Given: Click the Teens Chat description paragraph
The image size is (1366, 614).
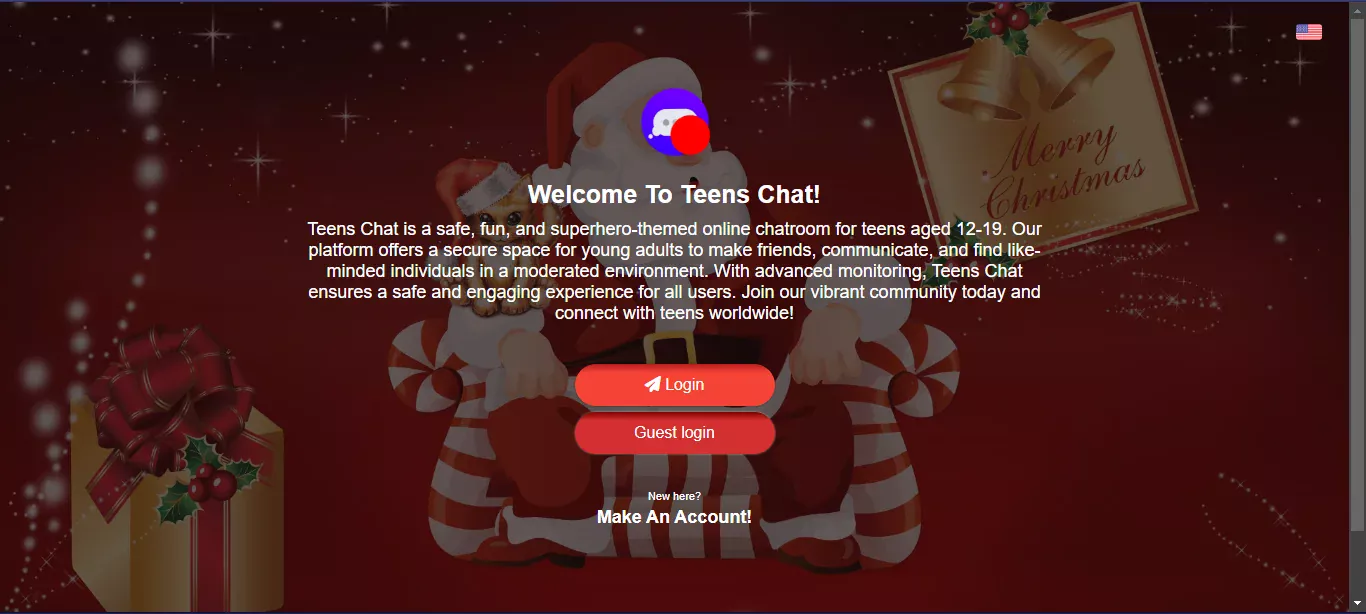Looking at the screenshot, I should coord(674,271).
